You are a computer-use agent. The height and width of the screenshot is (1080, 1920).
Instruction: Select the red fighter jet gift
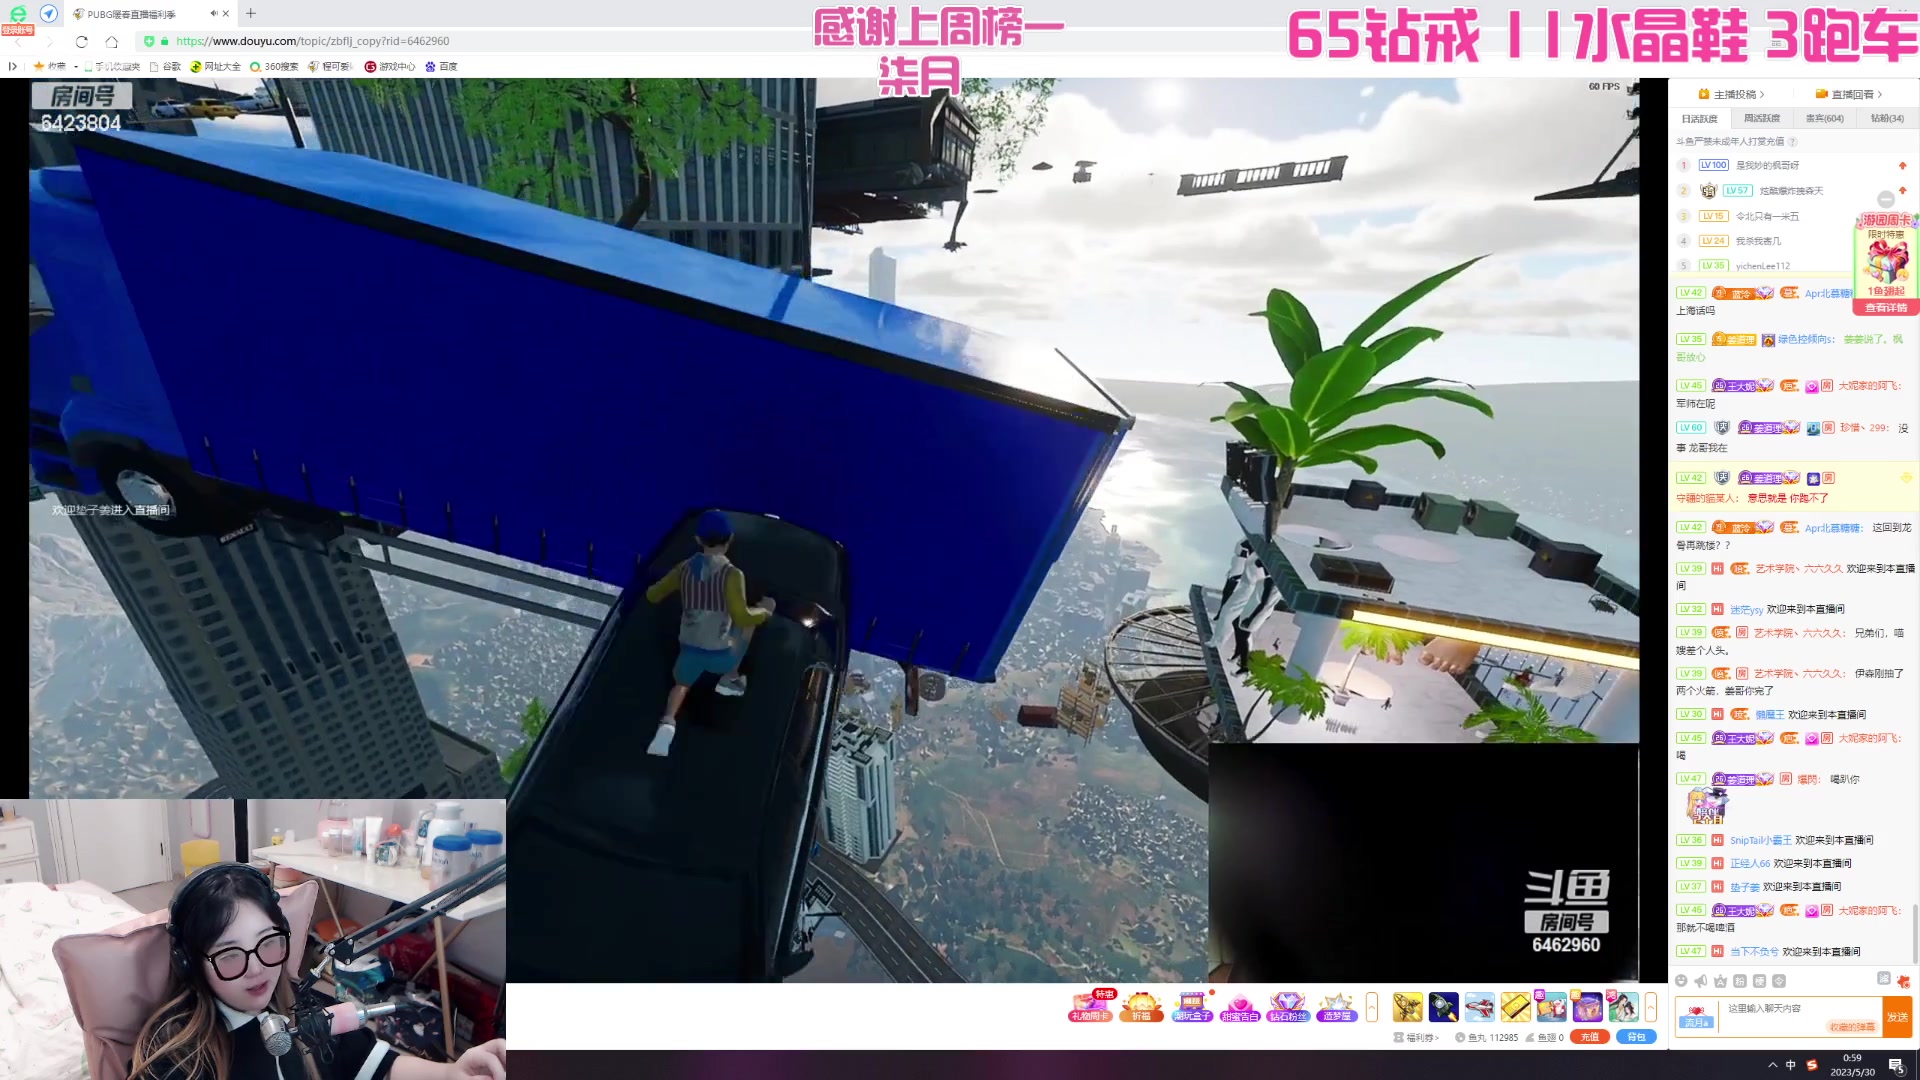pyautogui.click(x=1481, y=1007)
